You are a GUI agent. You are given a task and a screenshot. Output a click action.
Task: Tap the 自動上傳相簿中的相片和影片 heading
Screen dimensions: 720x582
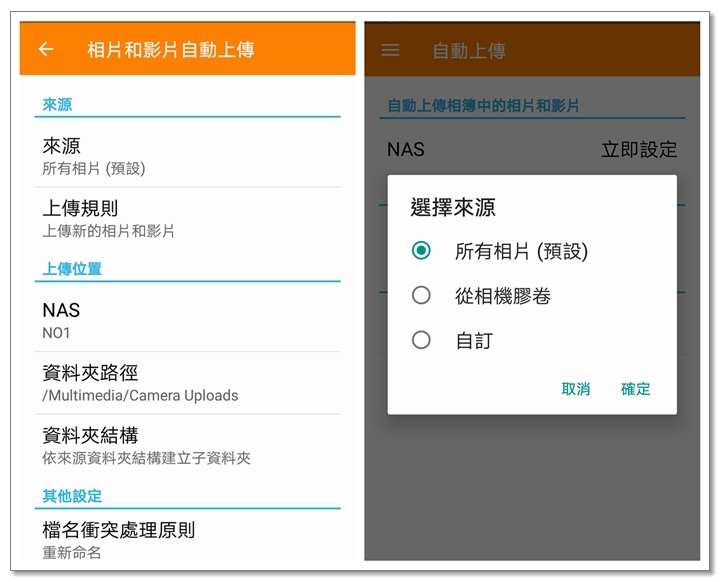pos(483,106)
